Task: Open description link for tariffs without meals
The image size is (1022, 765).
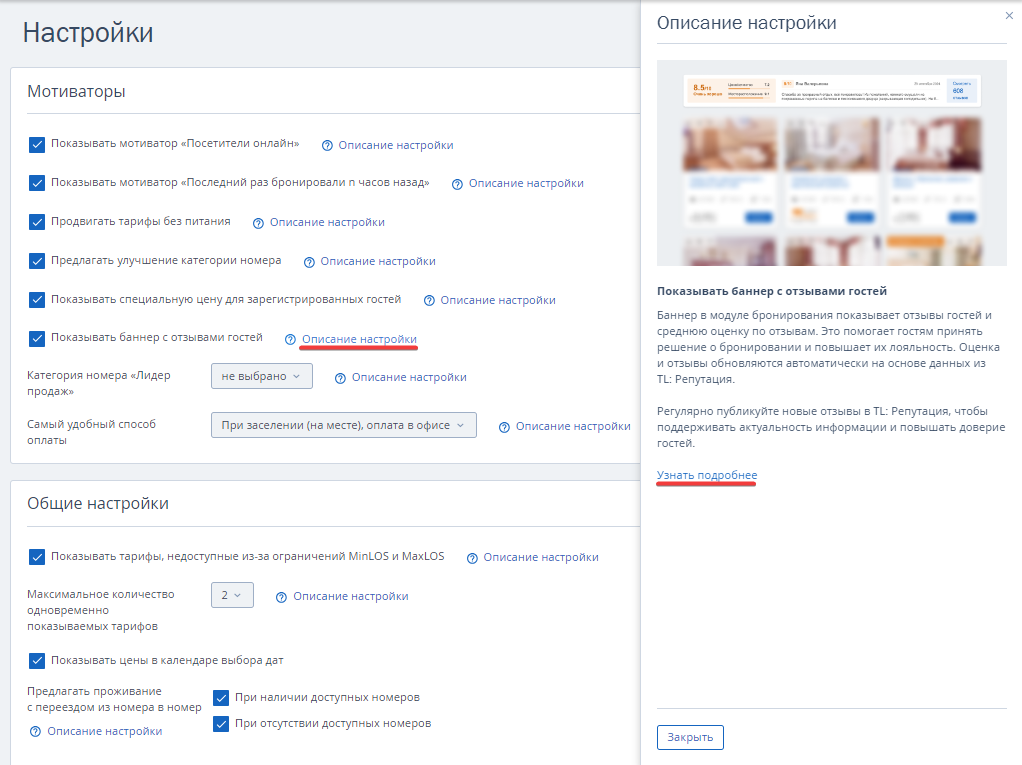Action: pos(327,223)
